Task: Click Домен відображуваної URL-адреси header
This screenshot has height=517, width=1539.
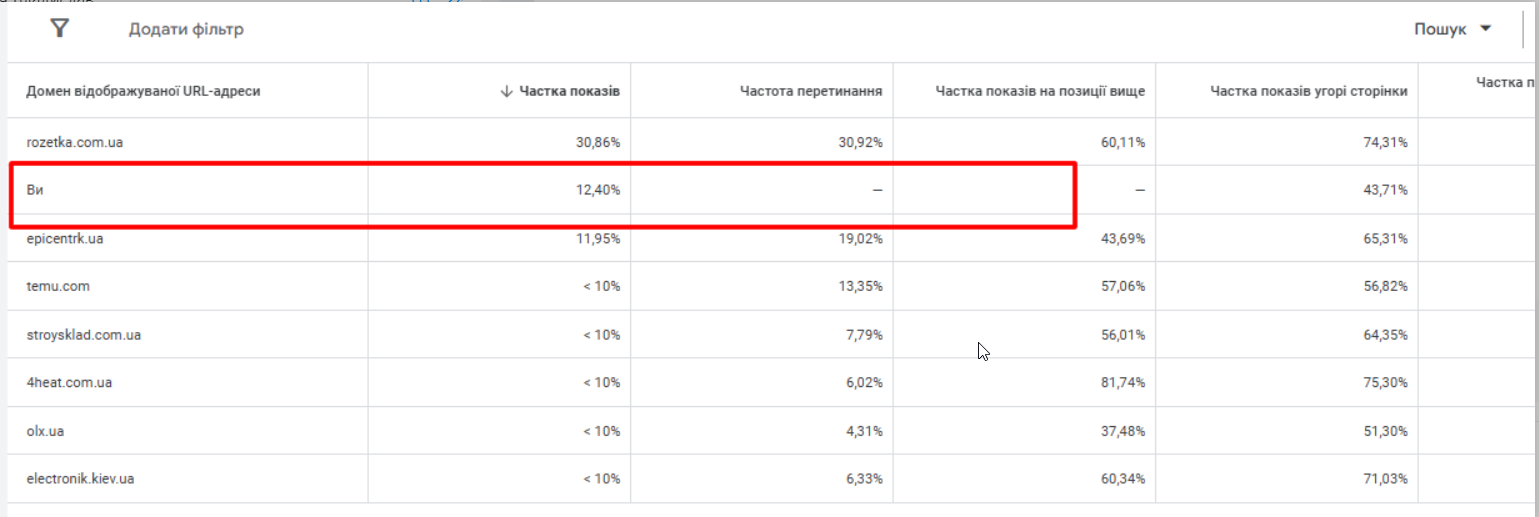Action: pos(143,91)
